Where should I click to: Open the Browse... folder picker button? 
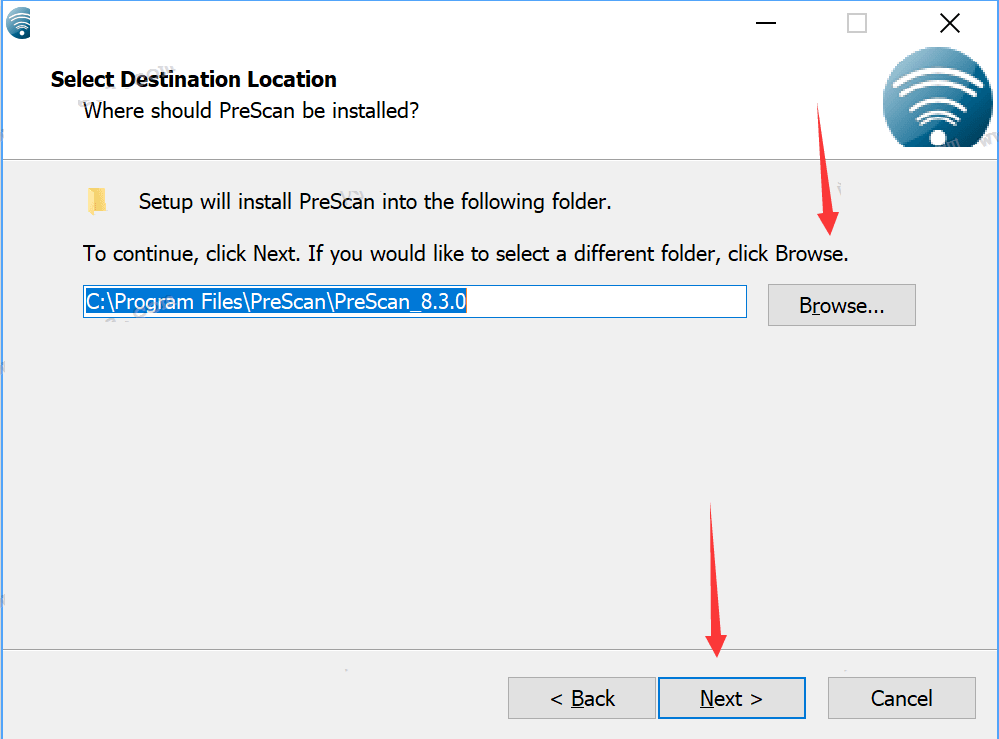pyautogui.click(x=841, y=305)
